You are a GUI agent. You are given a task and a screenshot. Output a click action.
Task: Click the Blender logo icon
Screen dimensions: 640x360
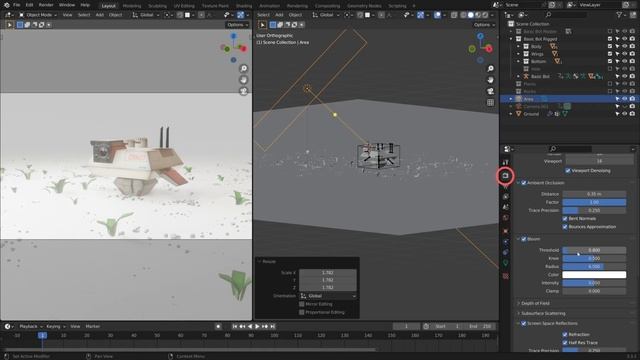[x=7, y=5]
